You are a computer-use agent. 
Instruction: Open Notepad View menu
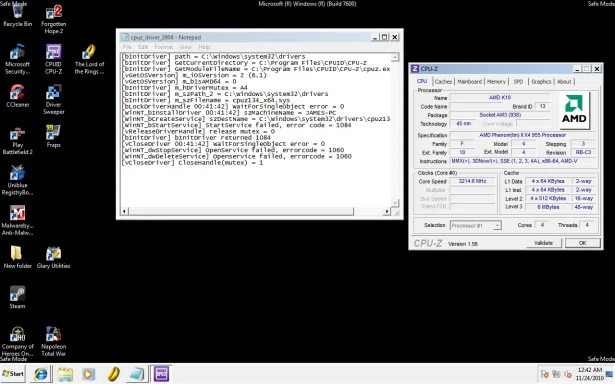tap(186, 47)
